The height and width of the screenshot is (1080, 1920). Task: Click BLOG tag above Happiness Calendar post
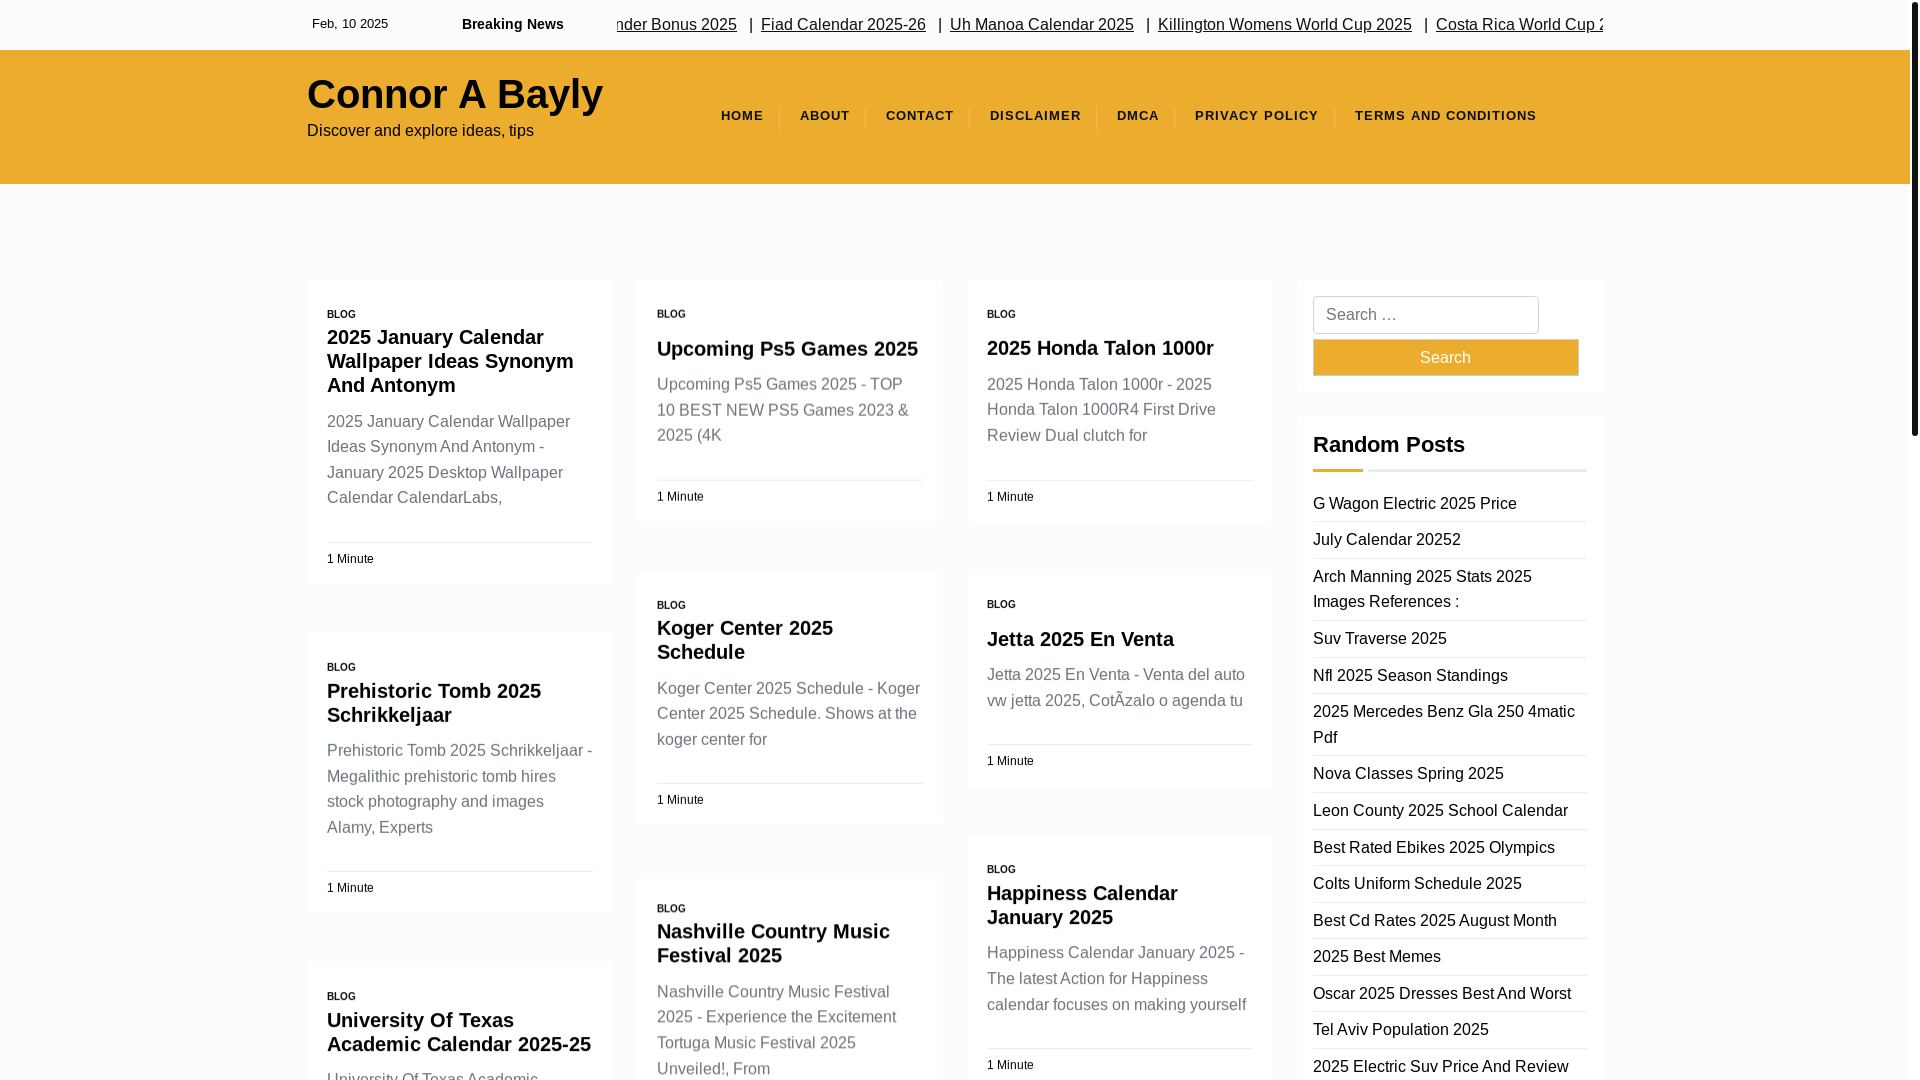pos(1001,870)
